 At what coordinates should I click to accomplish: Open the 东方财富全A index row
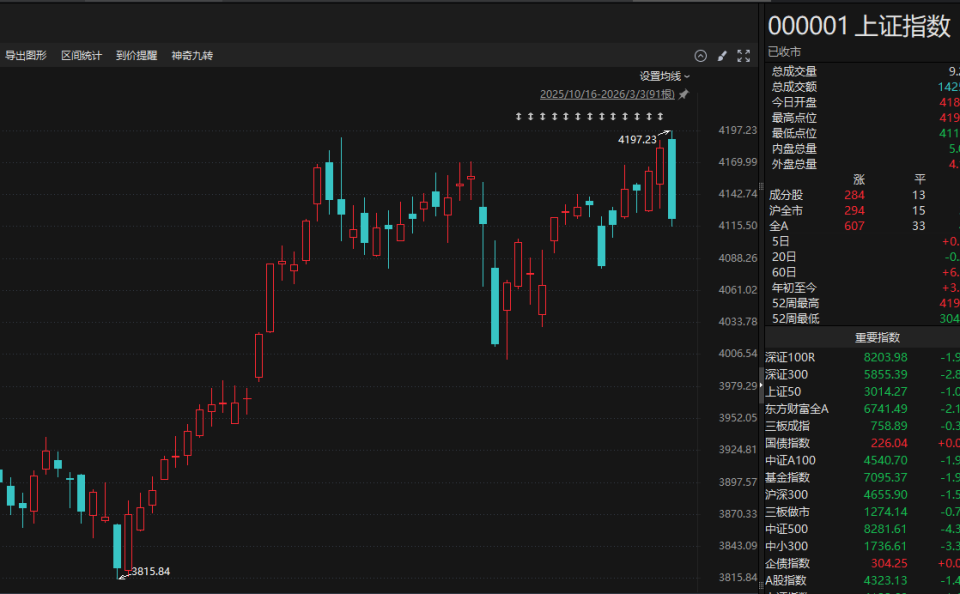[863, 408]
